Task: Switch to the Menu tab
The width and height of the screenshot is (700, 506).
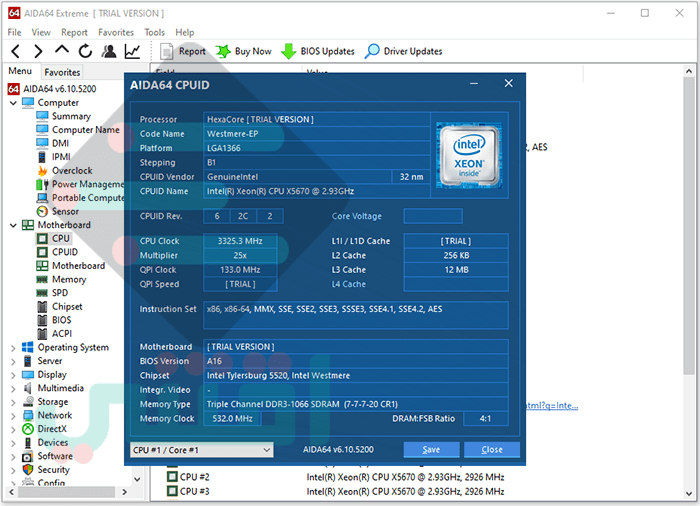Action: (20, 71)
